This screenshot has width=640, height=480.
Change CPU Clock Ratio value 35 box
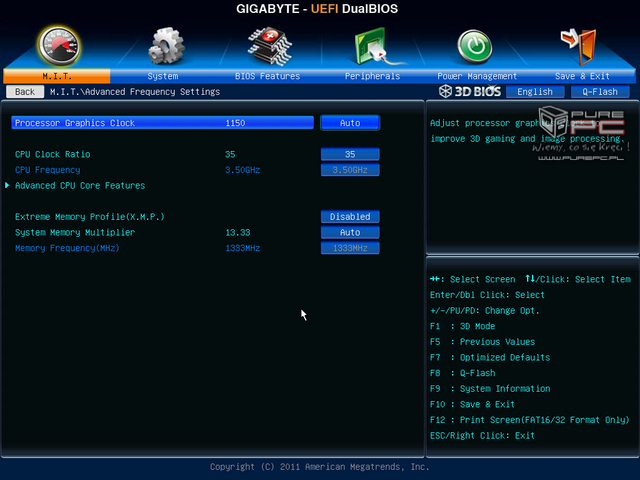tap(350, 154)
